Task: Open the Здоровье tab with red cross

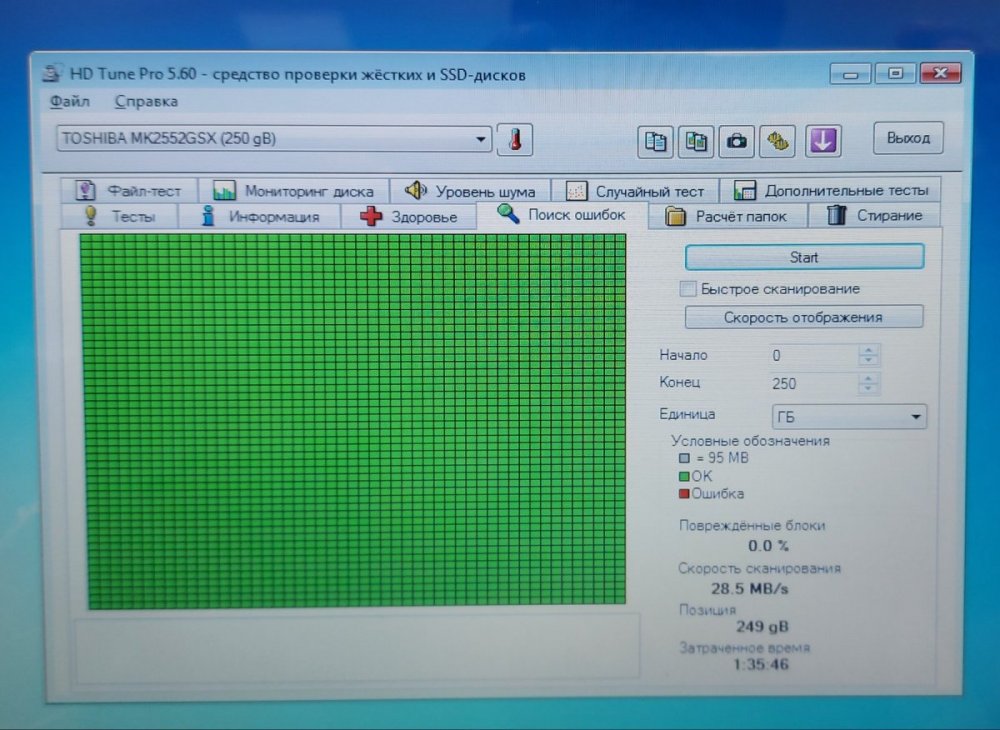Action: [408, 216]
